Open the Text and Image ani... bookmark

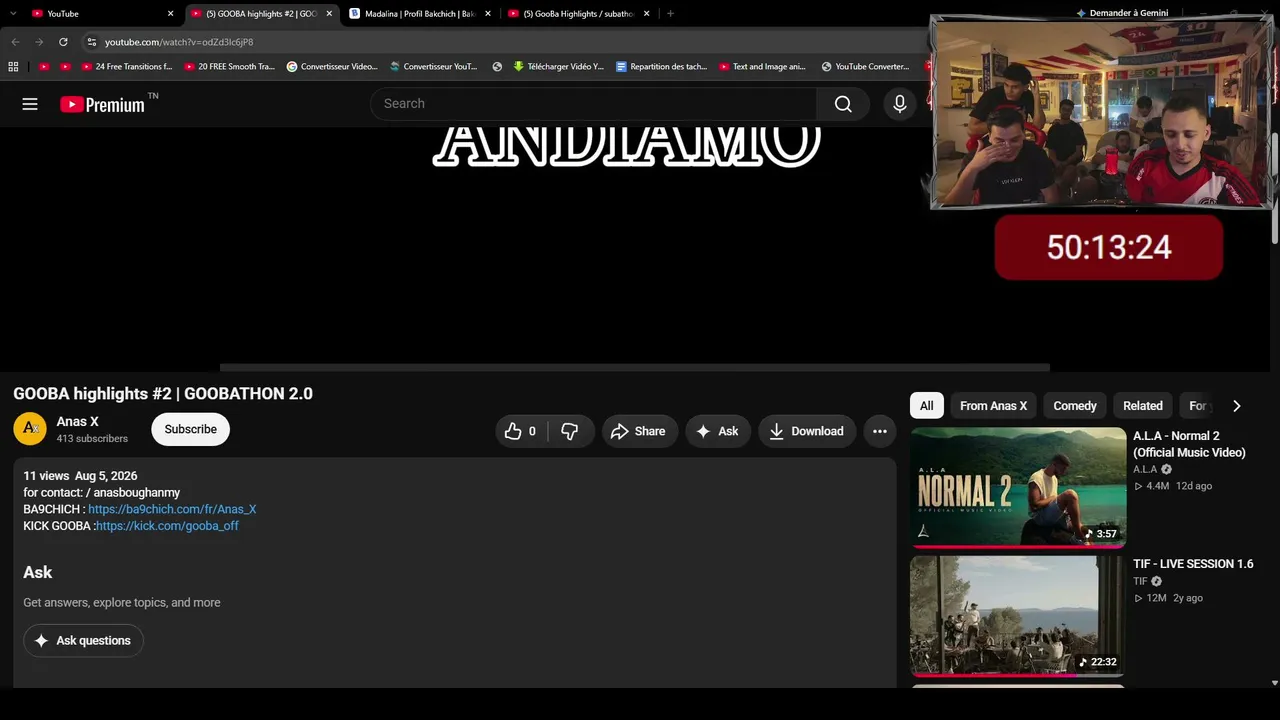pos(762,67)
